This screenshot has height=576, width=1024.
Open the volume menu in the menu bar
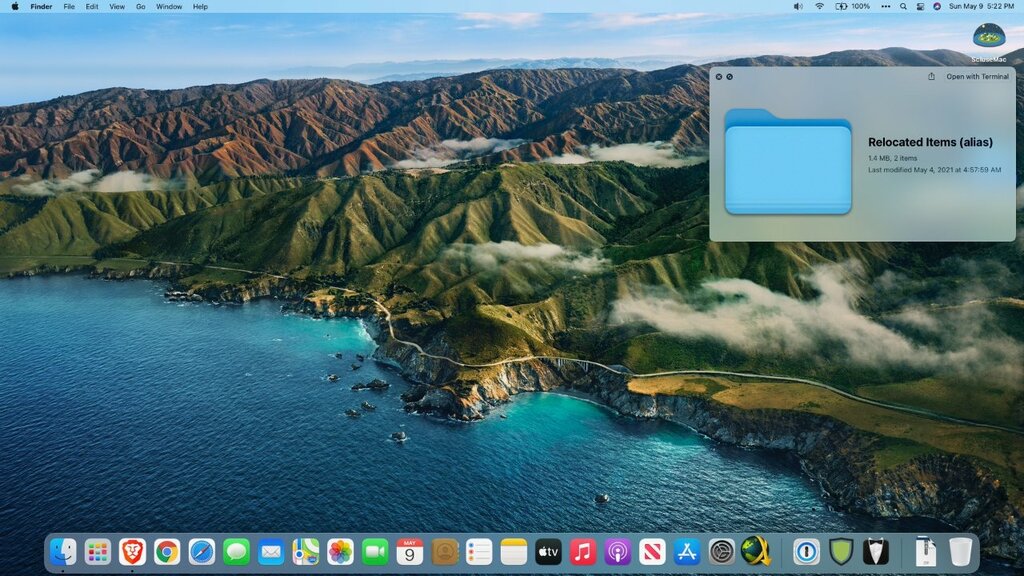tap(798, 6)
